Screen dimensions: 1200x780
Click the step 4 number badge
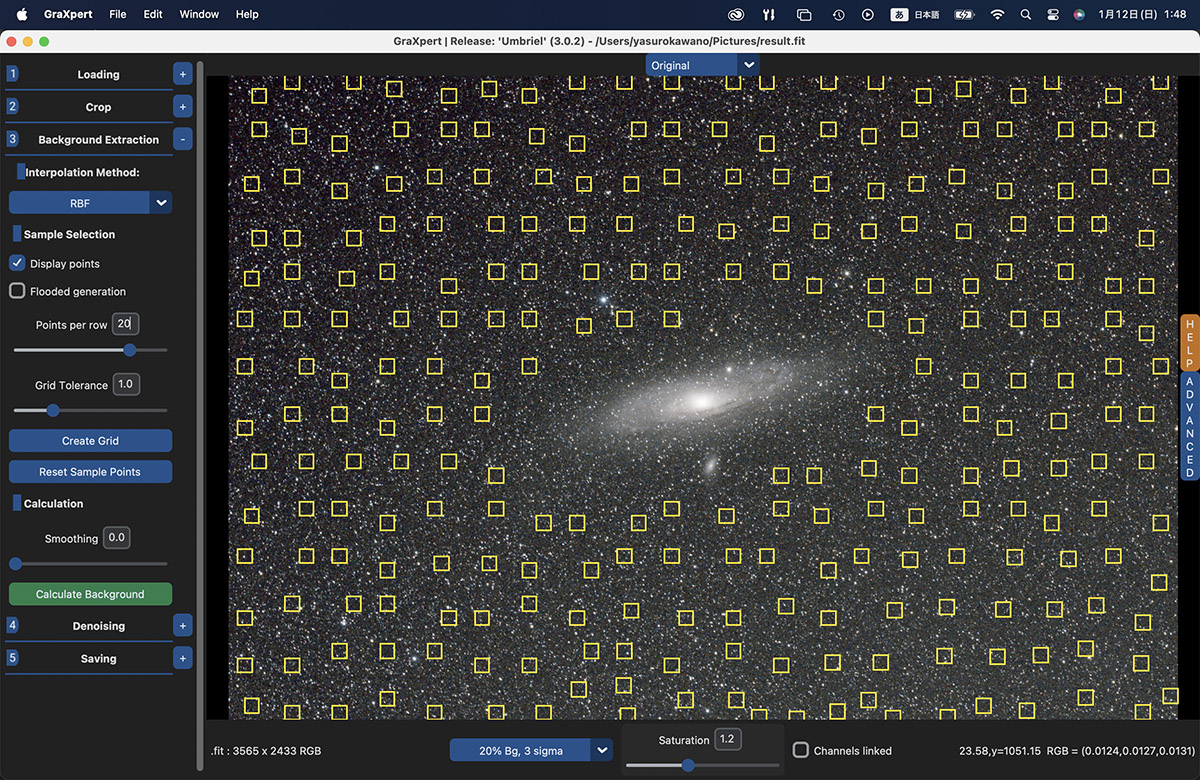pyautogui.click(x=12, y=625)
